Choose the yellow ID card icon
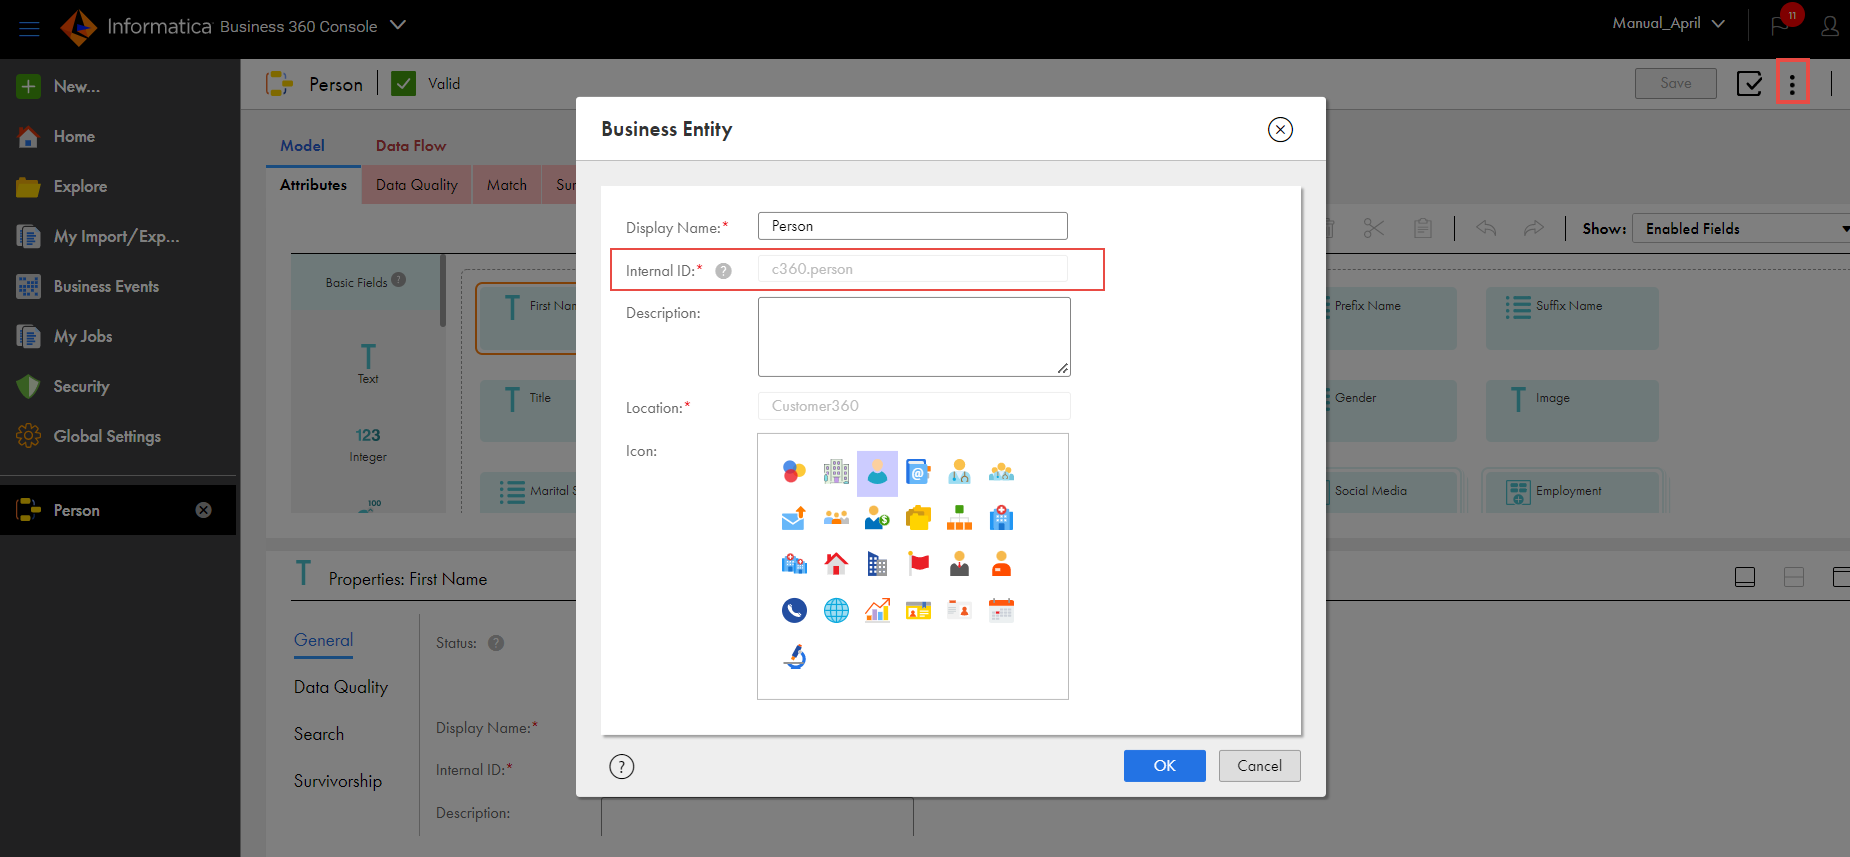The height and width of the screenshot is (857, 1850). point(918,610)
